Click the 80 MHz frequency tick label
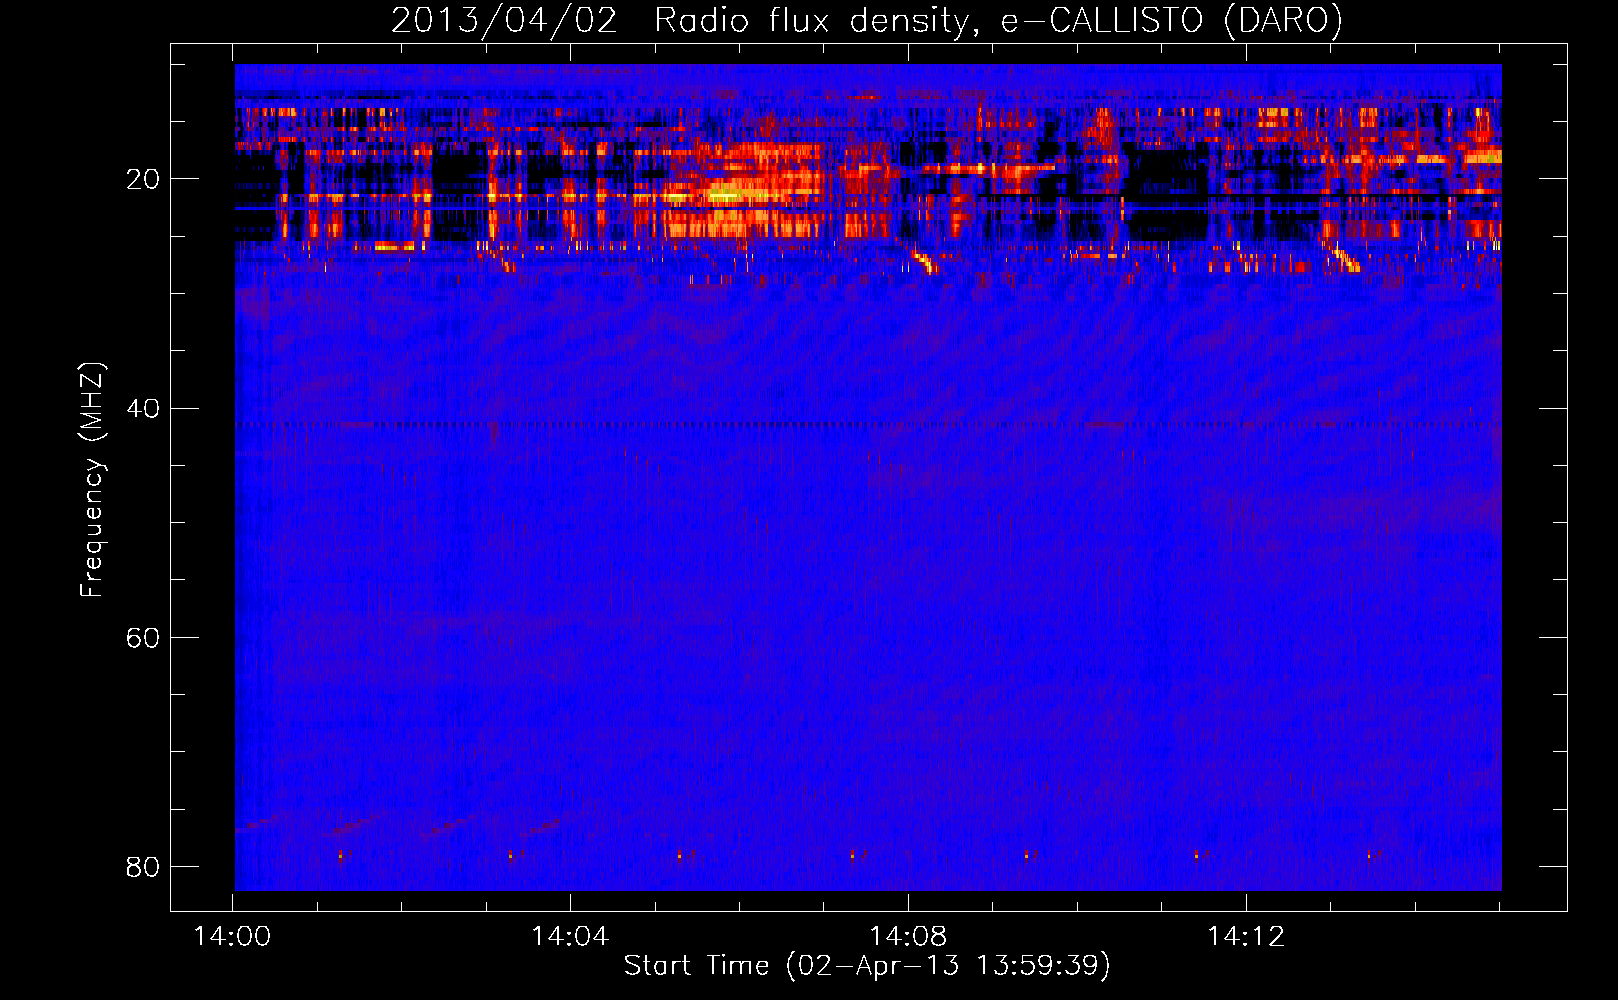This screenshot has width=1618, height=1000. point(142,867)
